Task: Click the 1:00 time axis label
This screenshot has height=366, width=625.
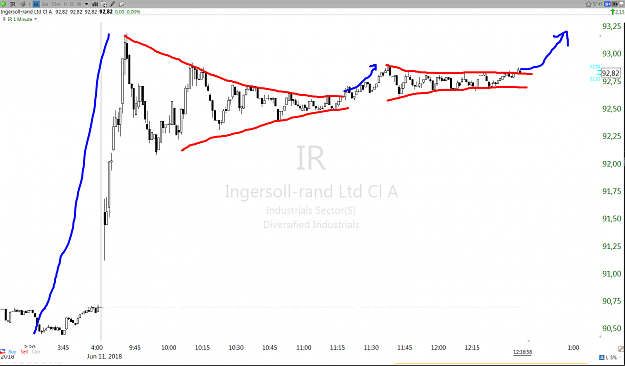Action: [573, 348]
